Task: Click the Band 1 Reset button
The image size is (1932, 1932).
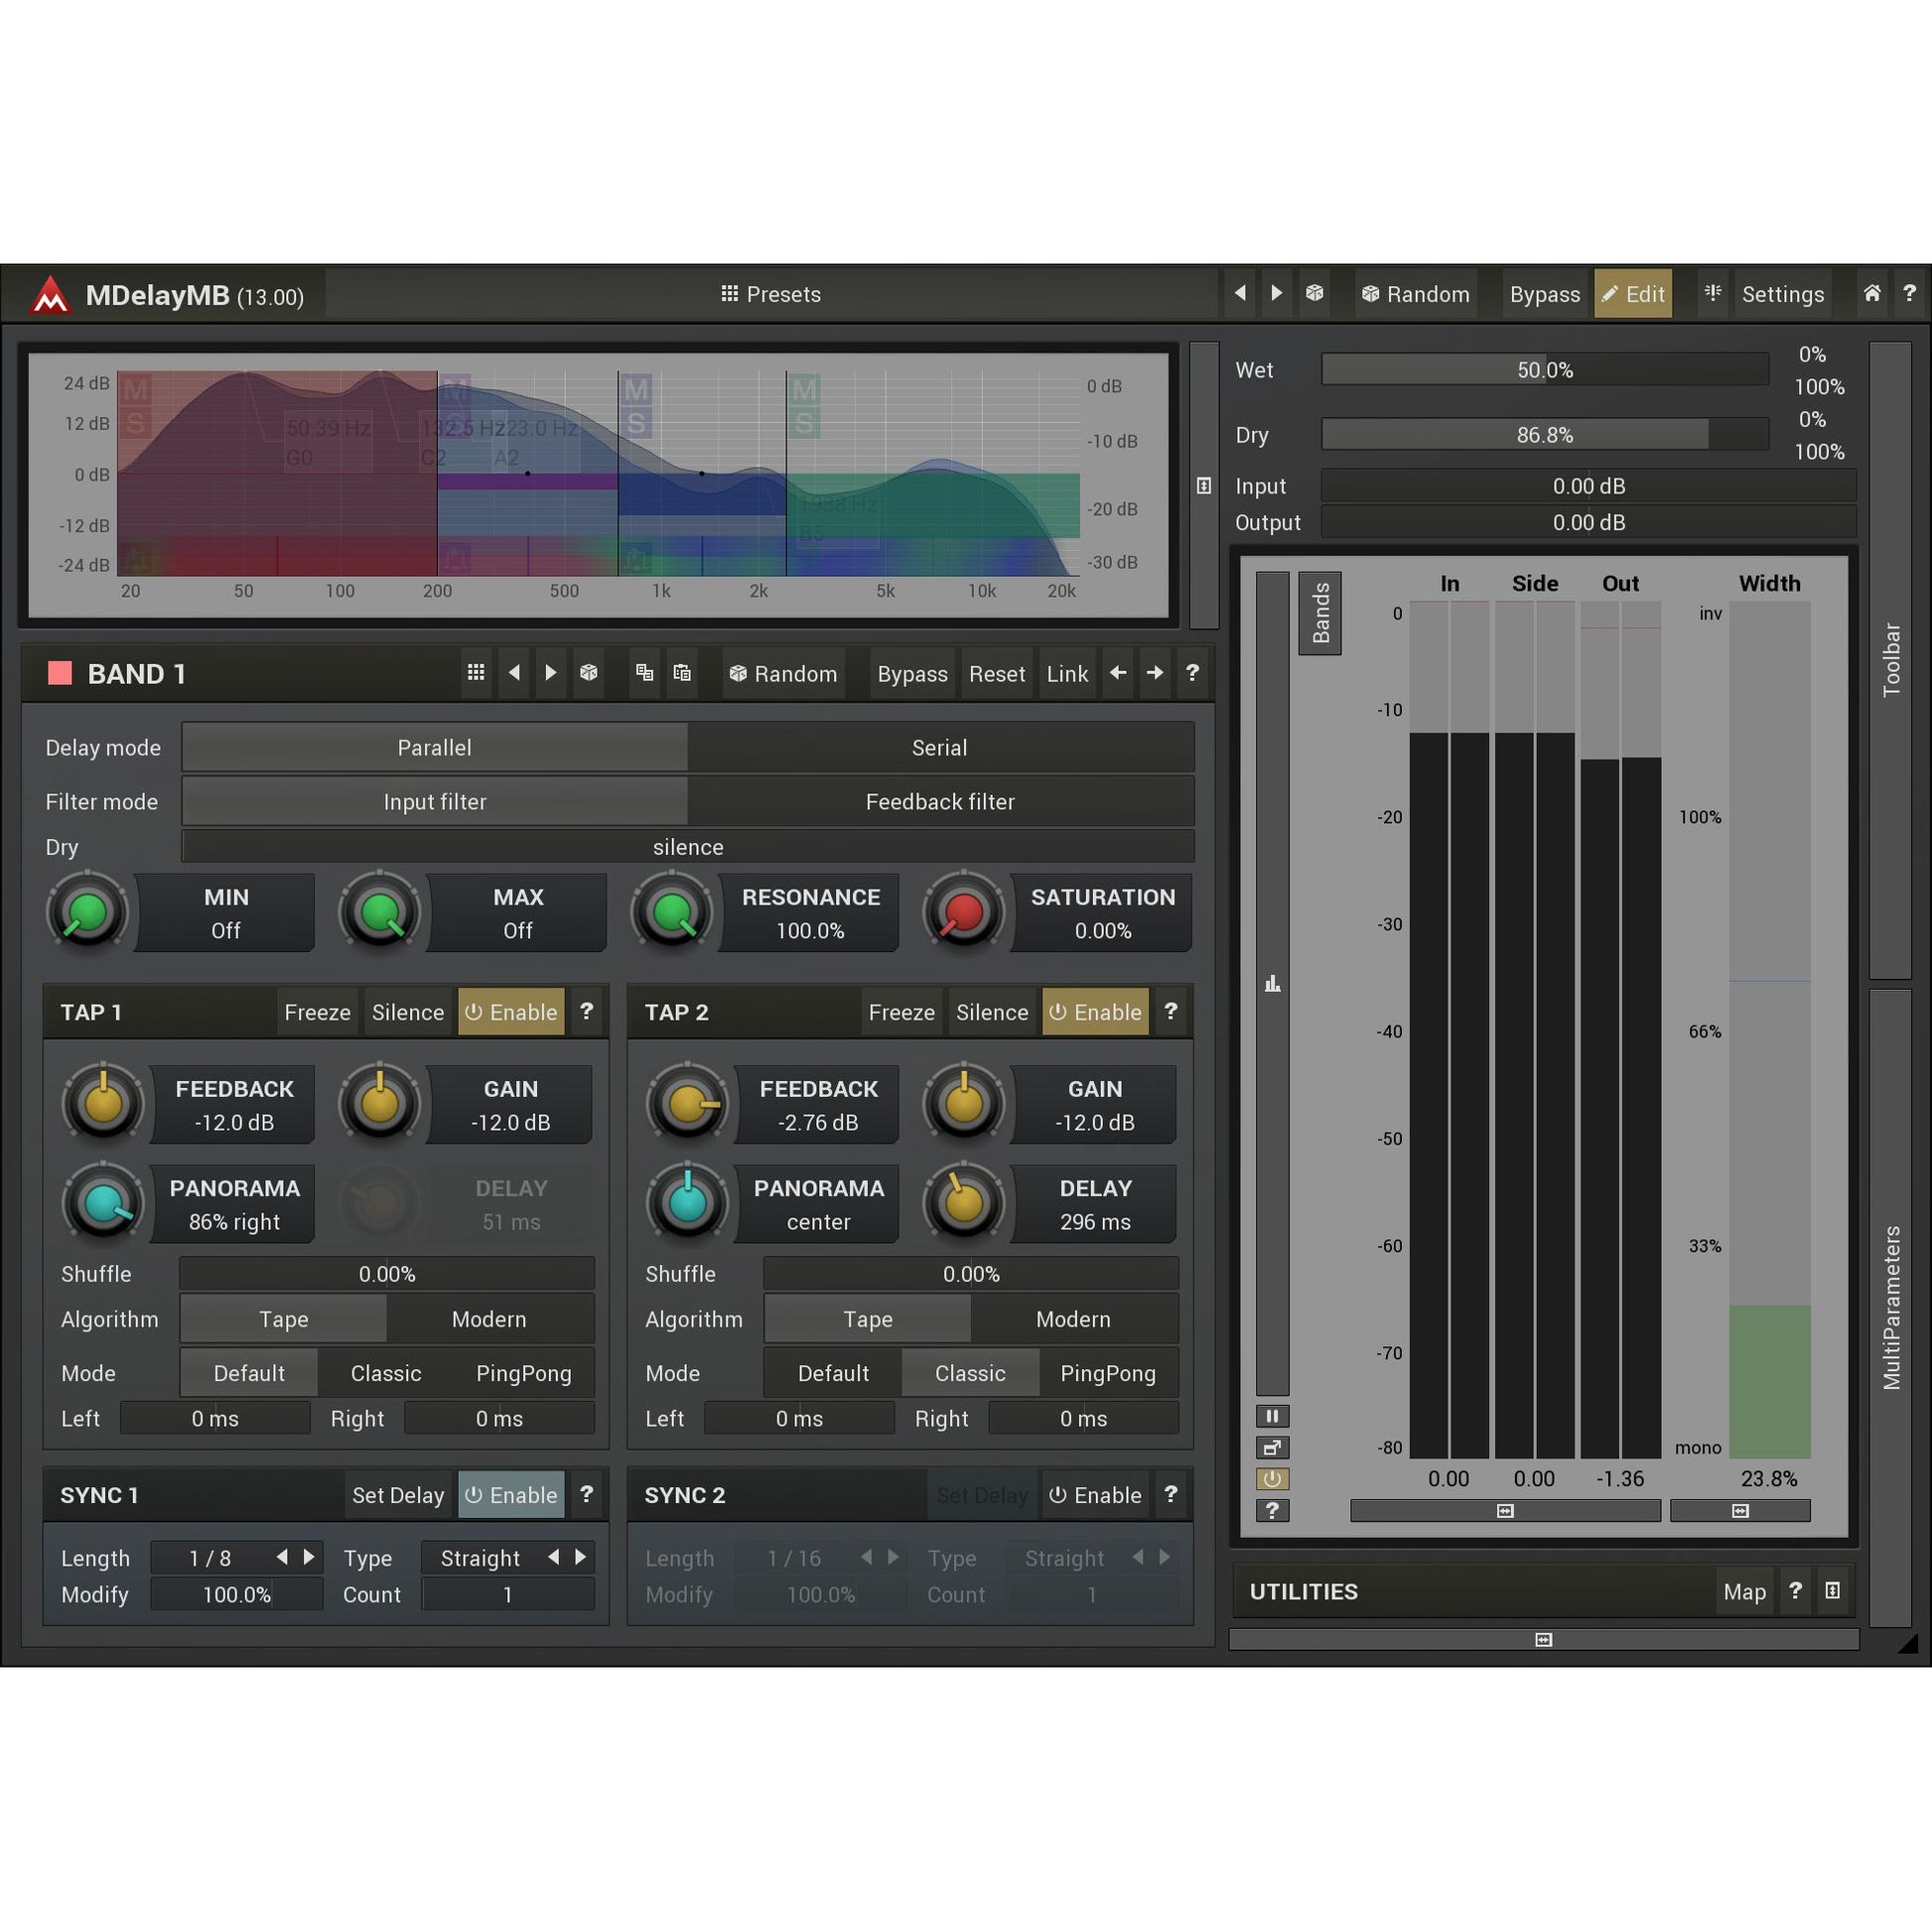Action: coord(996,674)
